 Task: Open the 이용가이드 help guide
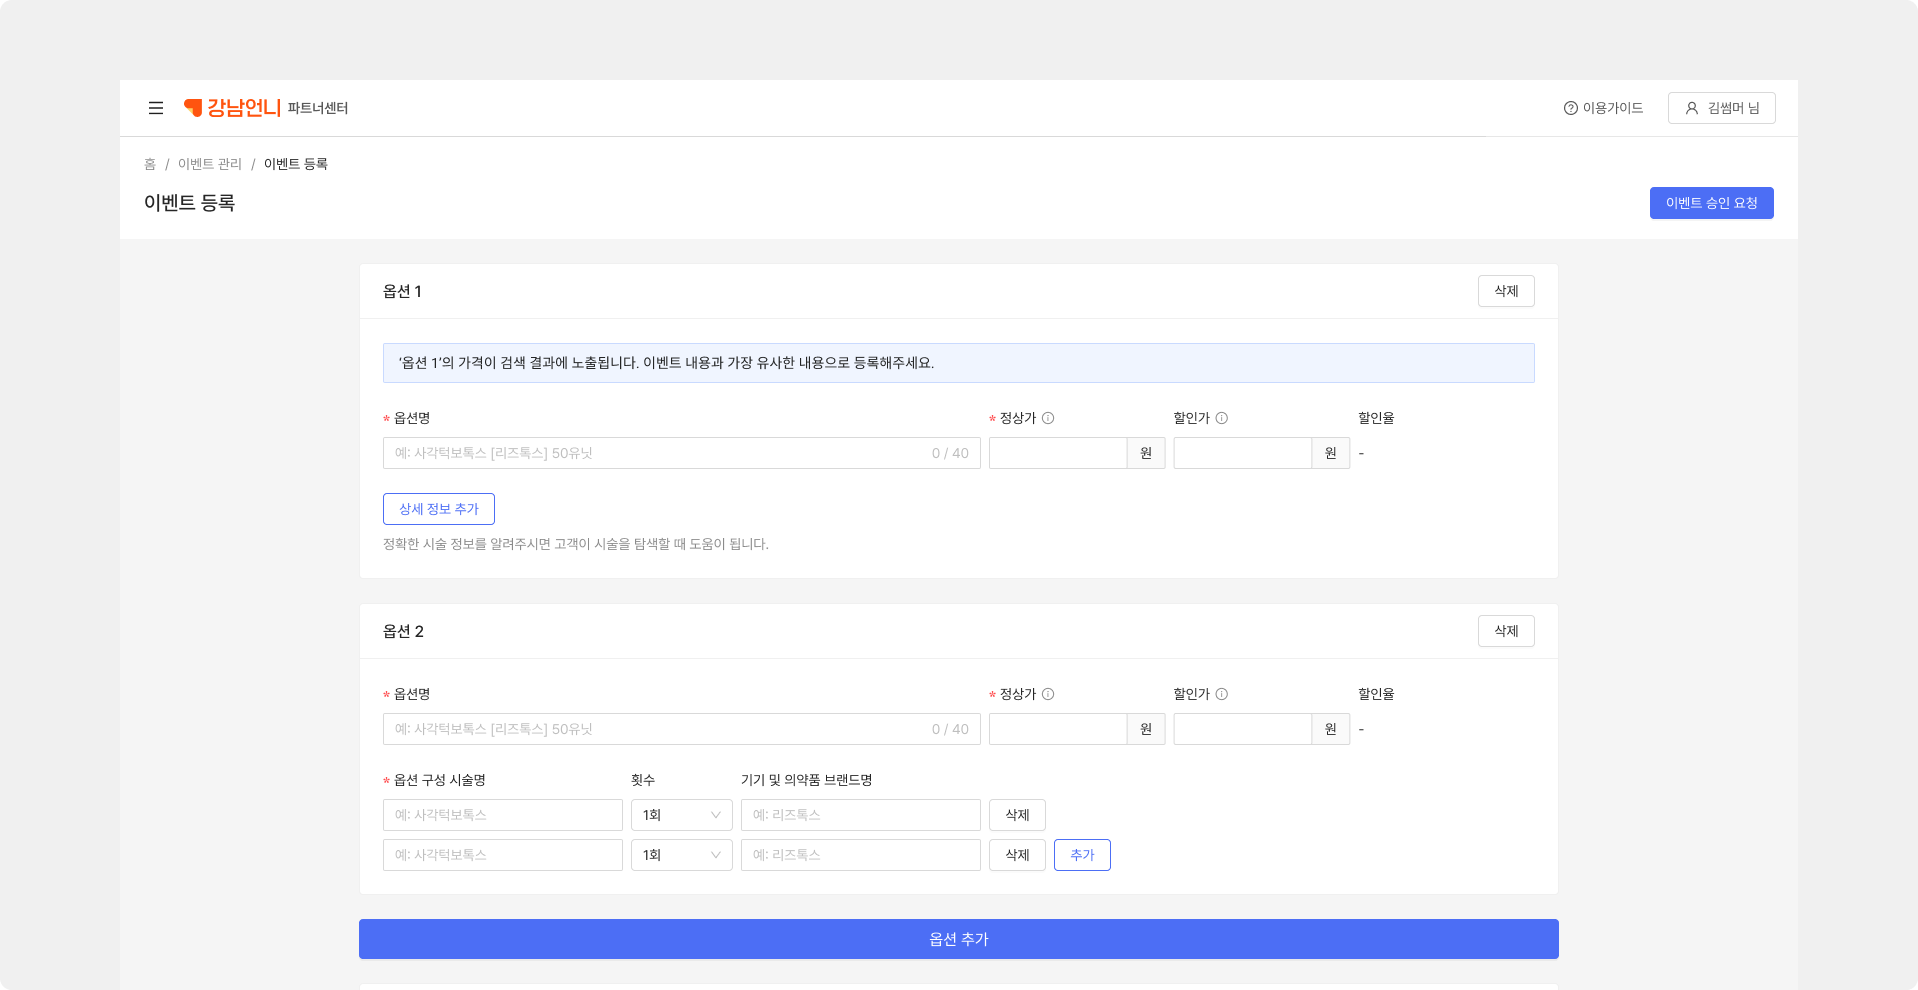[1603, 108]
